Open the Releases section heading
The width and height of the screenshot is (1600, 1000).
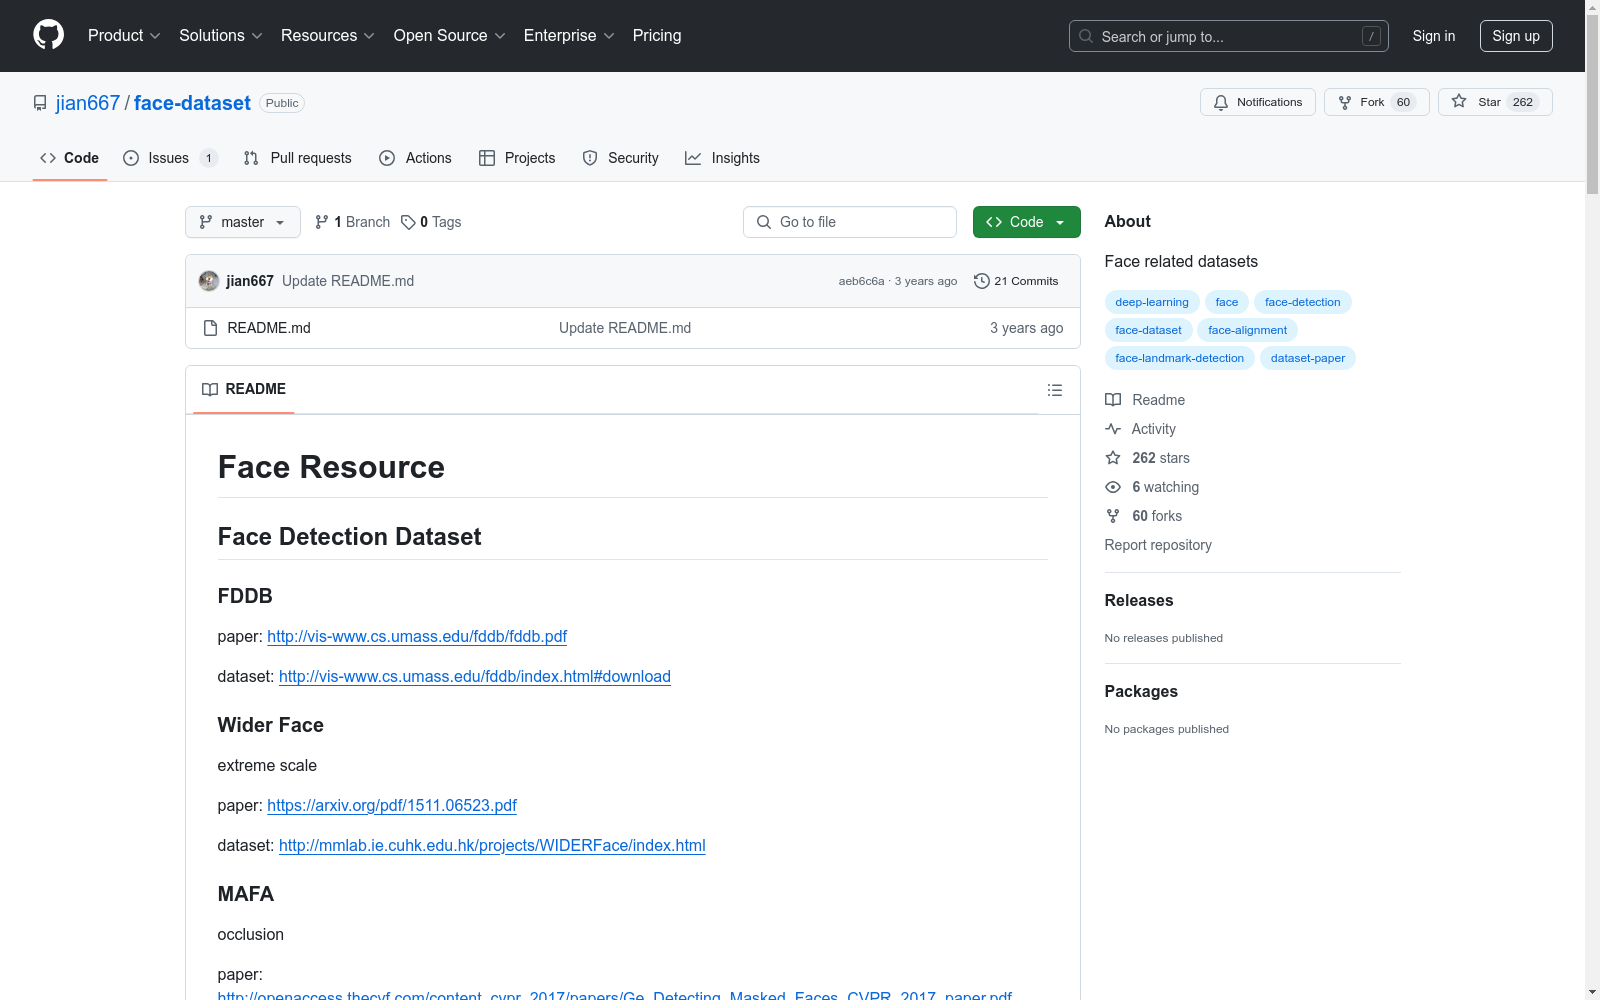tap(1139, 600)
